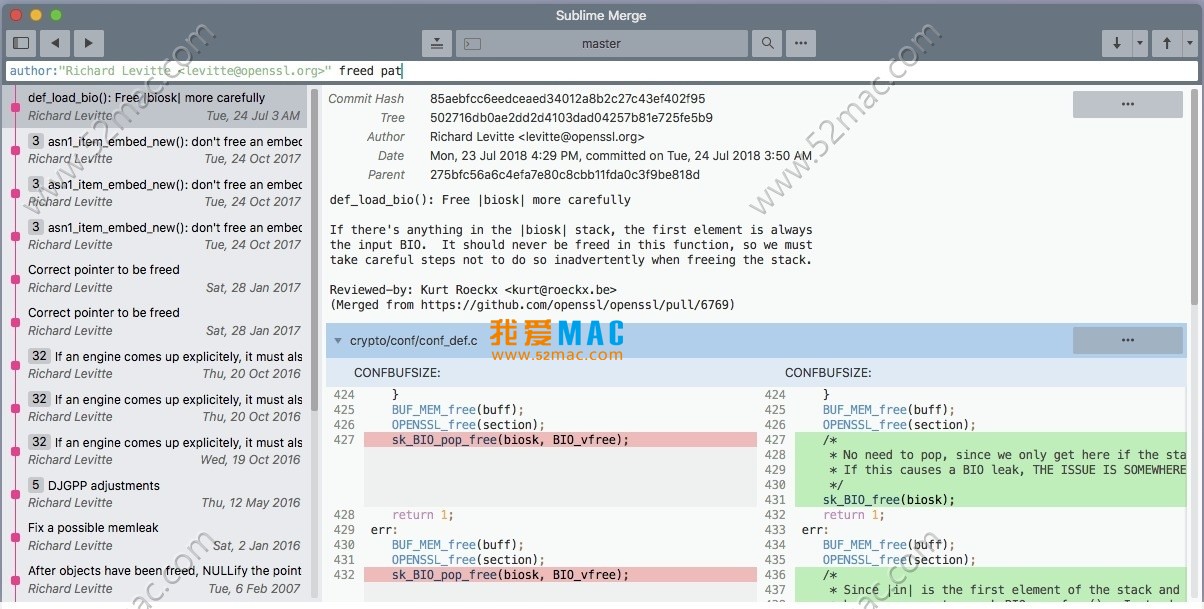Select 'After objects have been freed' commit
This screenshot has width=1204, height=609.
point(154,579)
